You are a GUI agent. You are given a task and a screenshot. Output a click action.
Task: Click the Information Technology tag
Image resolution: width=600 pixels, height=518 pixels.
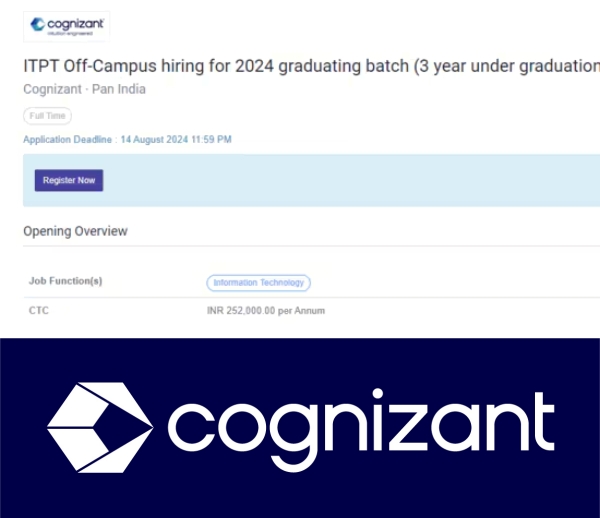[258, 283]
